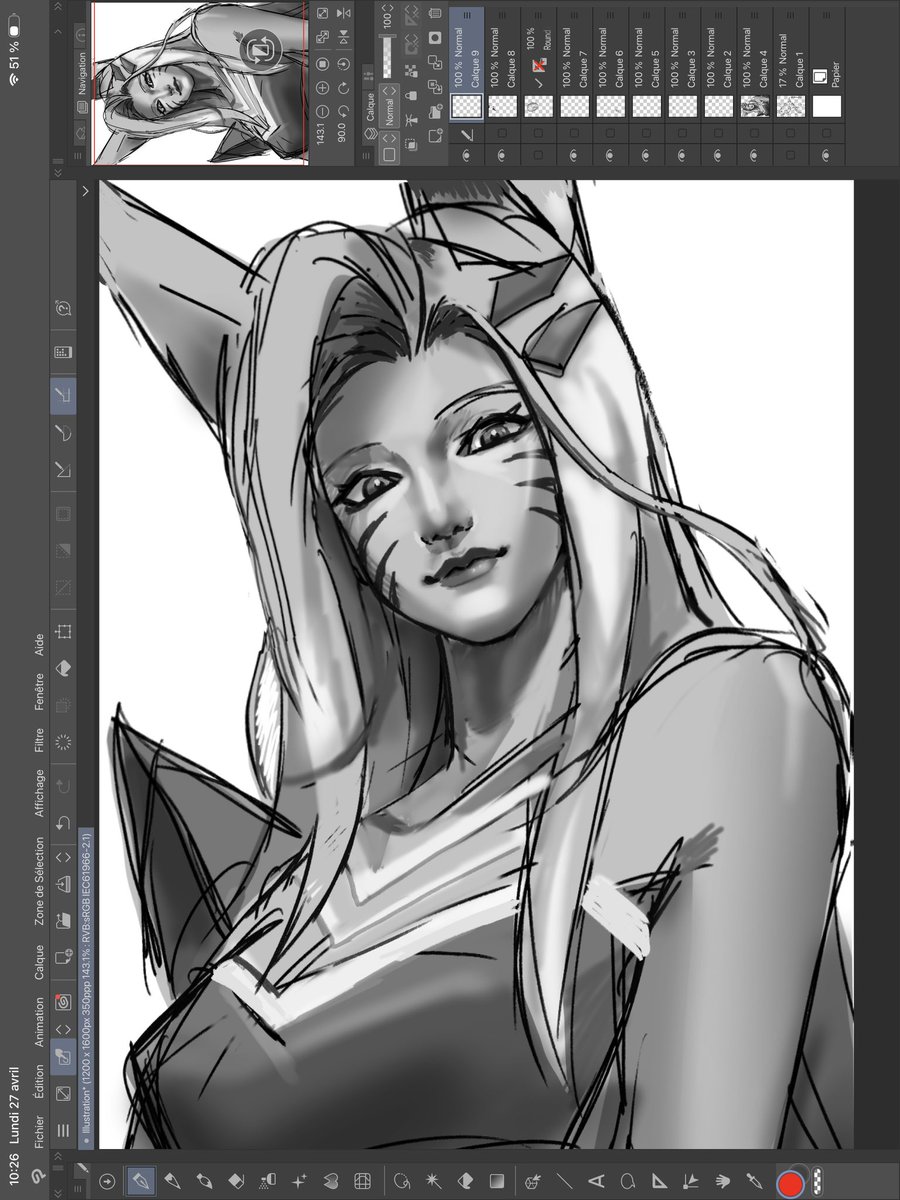Viewport: 900px width, 1200px height.
Task: Click the calculator-like icon in command bar
Action: tap(62, 352)
